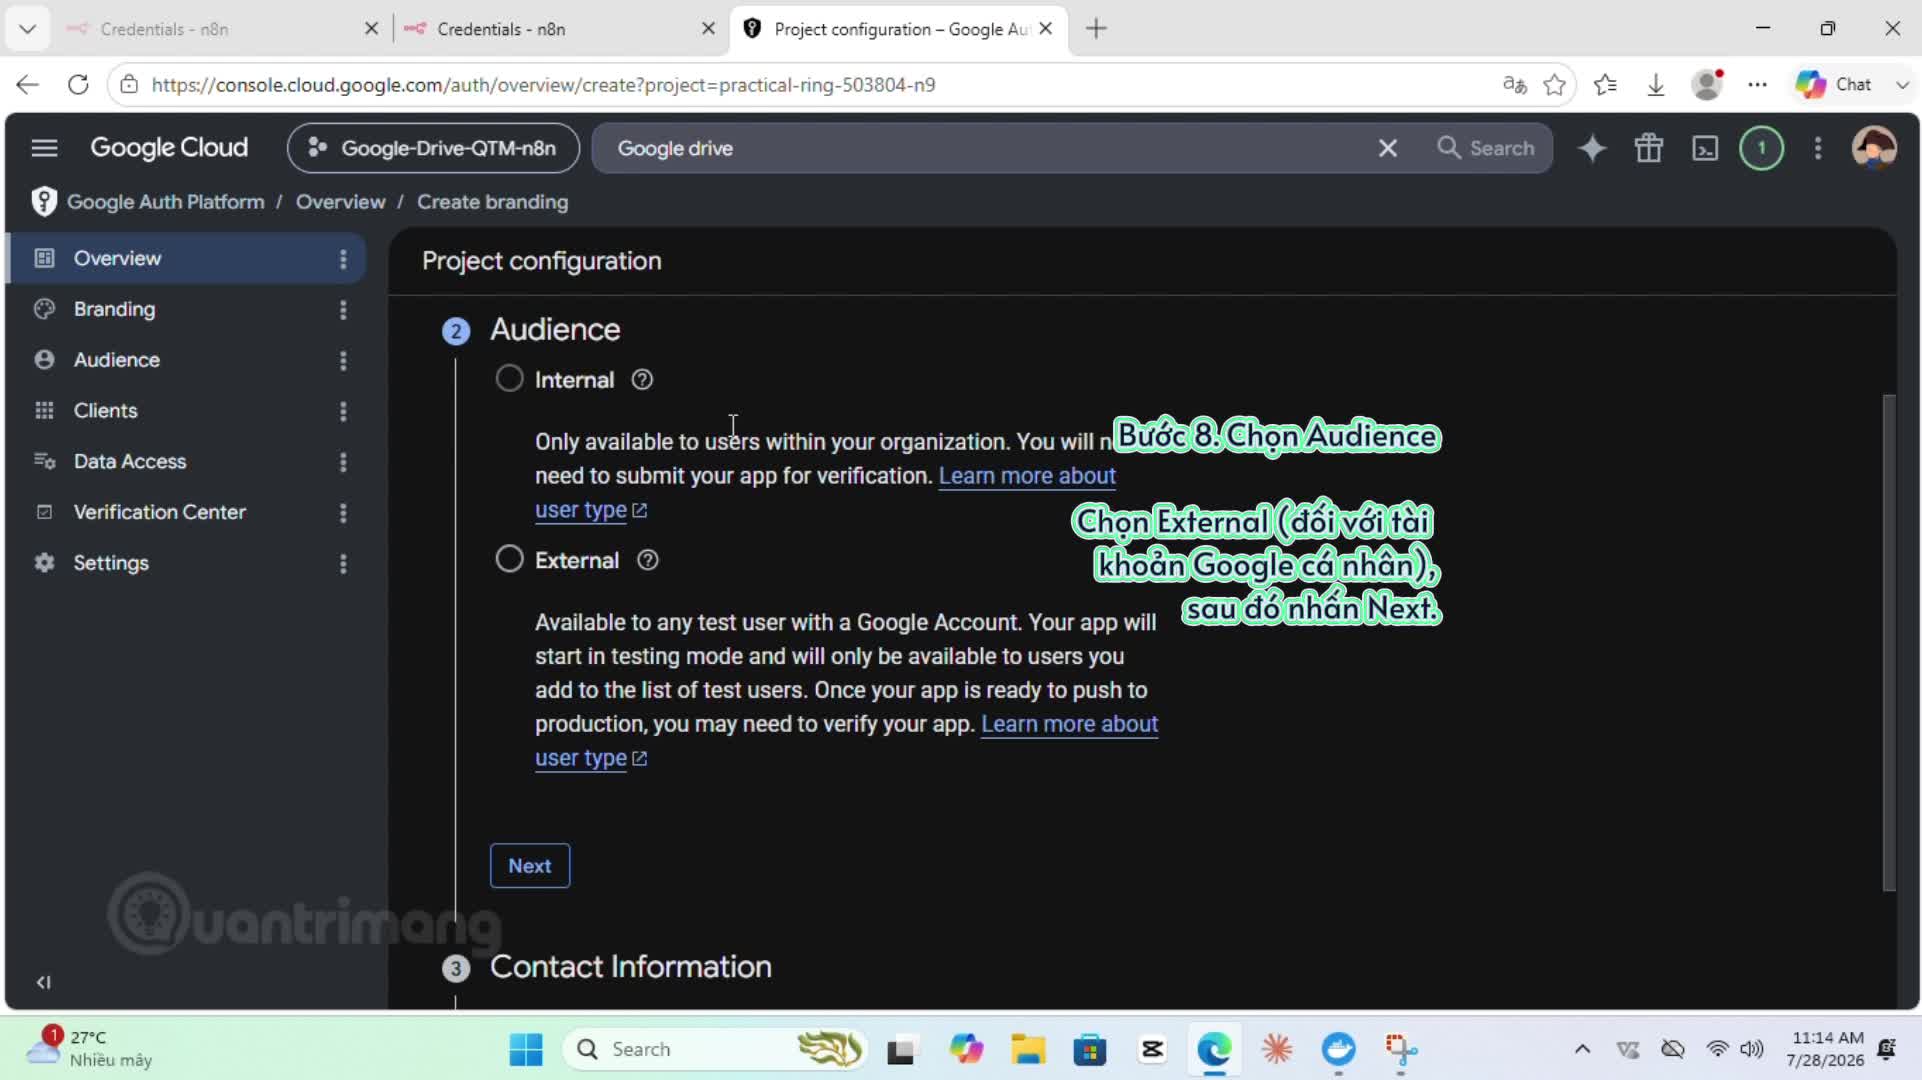This screenshot has height=1080, width=1922.
Task: Open Overview item more options dots
Action: (343, 259)
